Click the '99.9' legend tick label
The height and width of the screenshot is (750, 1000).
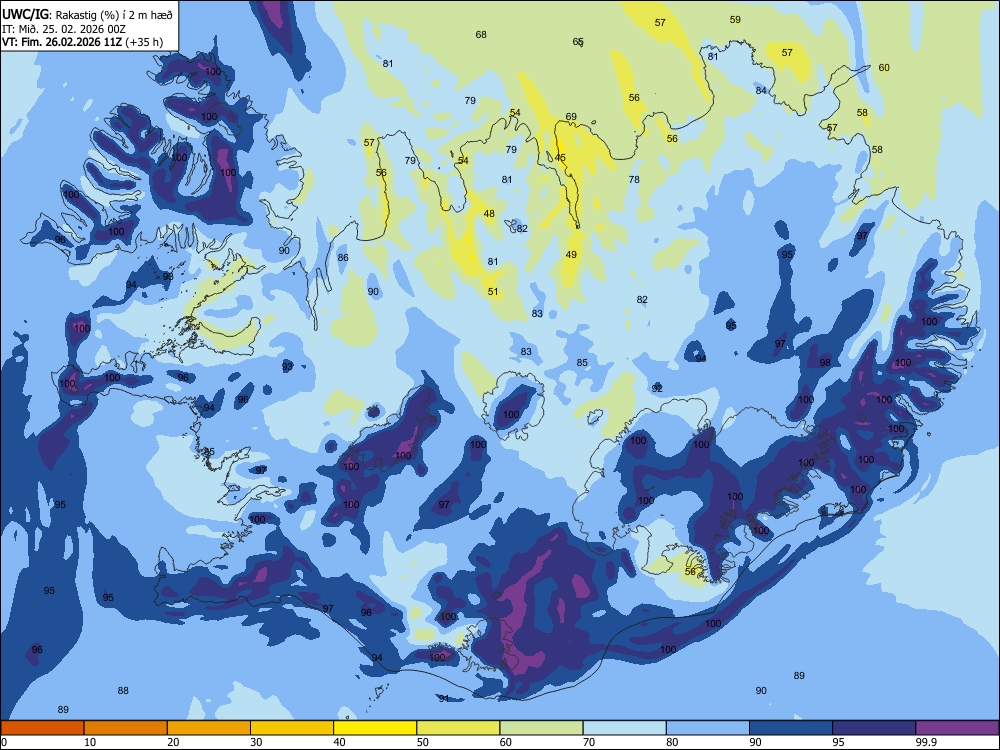point(926,742)
